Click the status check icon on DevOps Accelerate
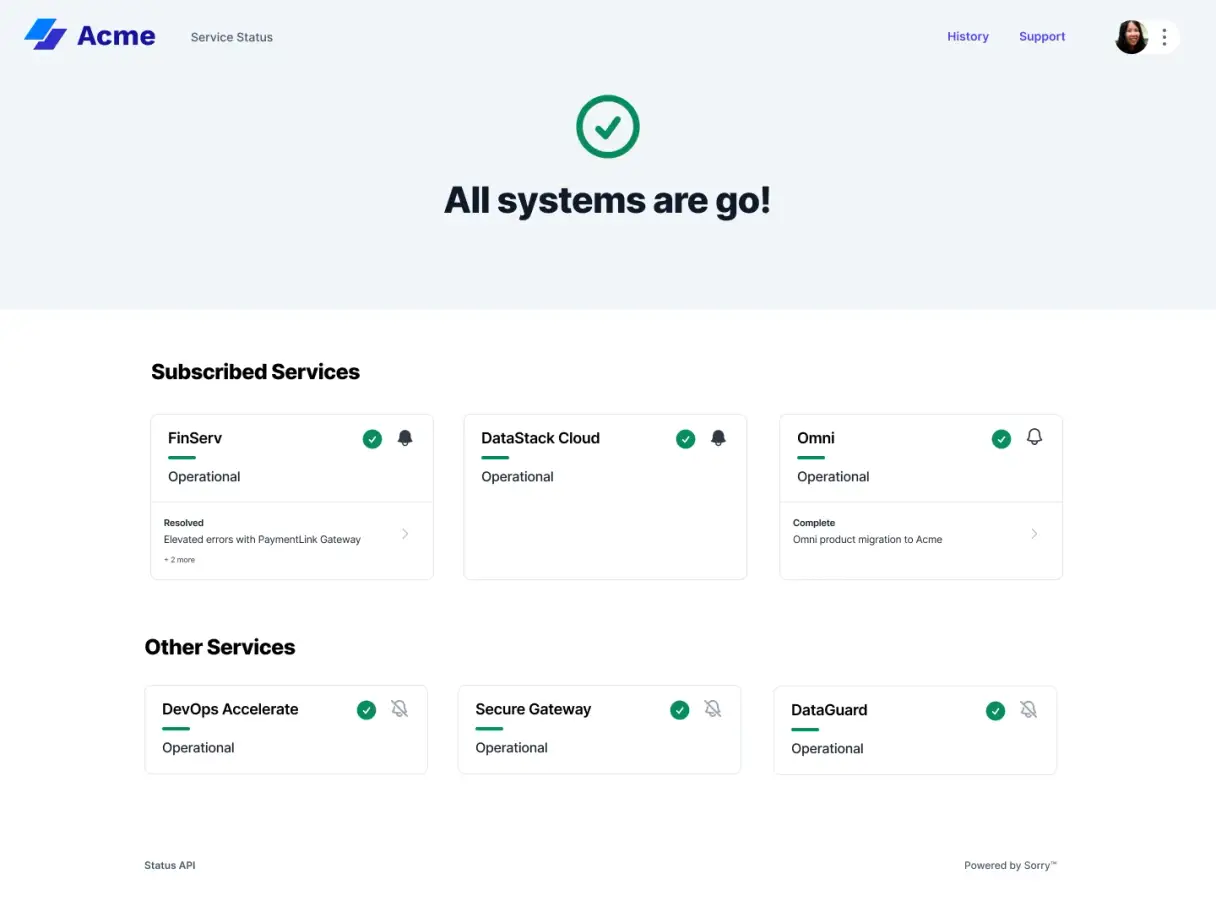 point(367,709)
